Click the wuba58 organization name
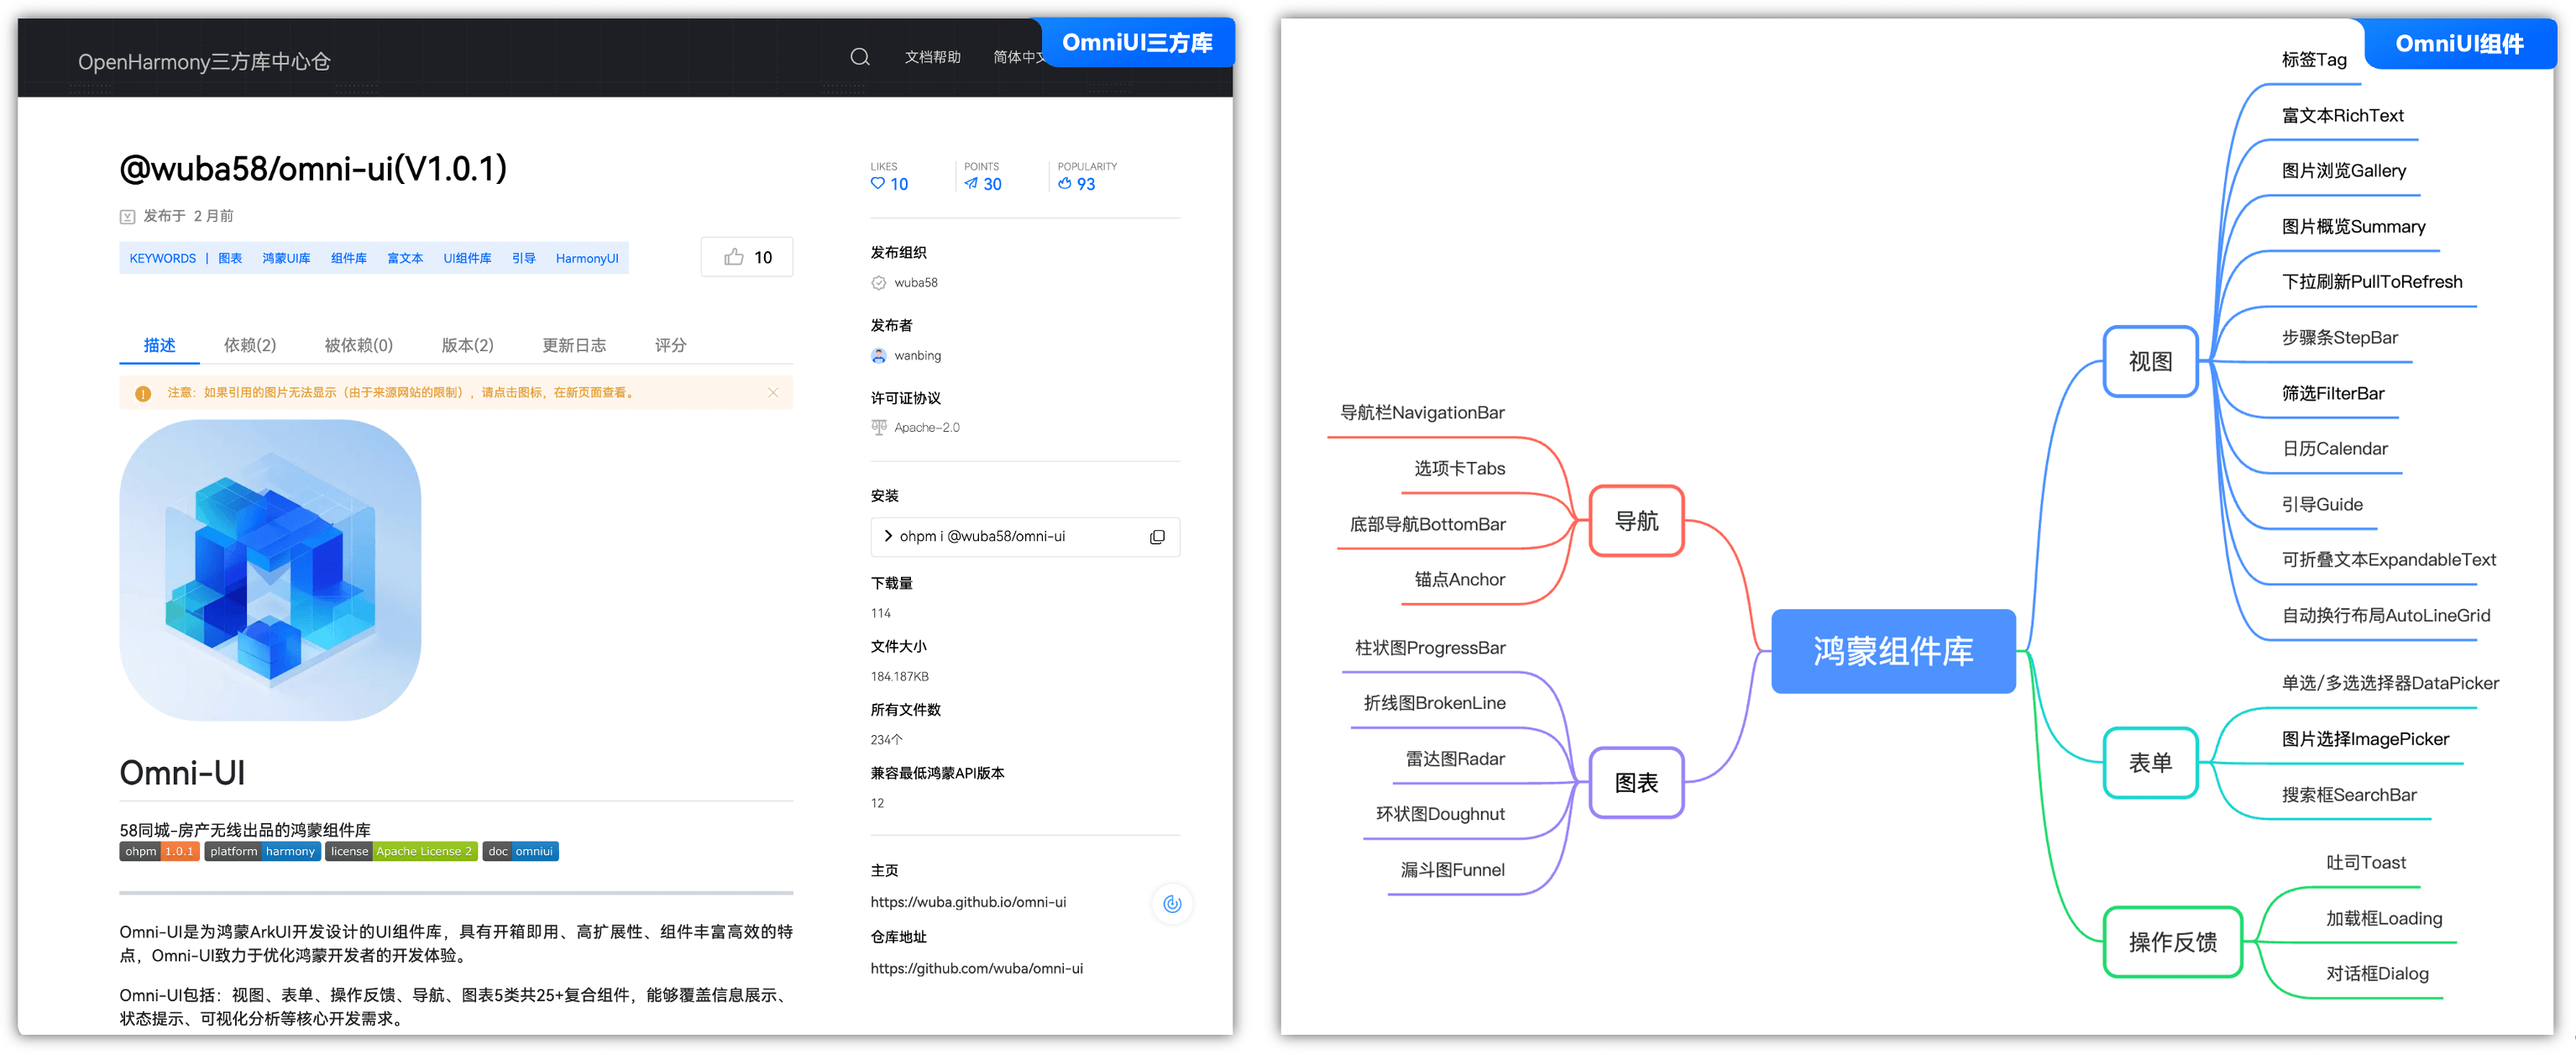 915,283
